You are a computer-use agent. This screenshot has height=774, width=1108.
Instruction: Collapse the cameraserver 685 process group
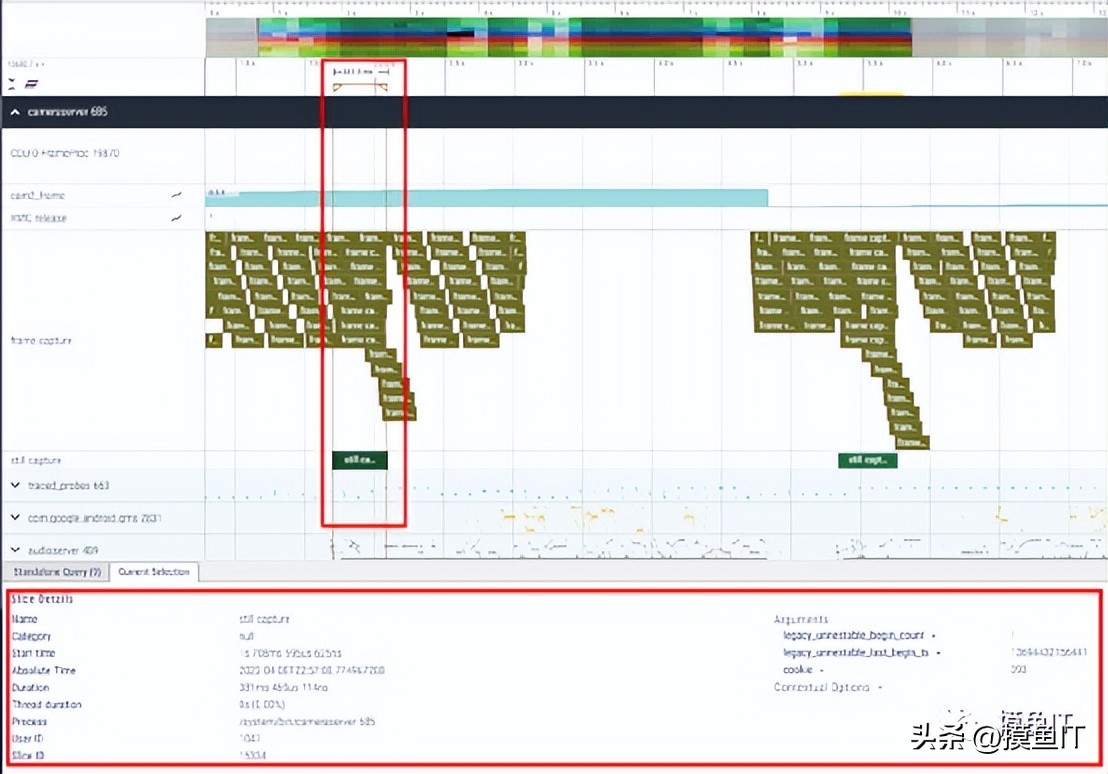[15, 112]
